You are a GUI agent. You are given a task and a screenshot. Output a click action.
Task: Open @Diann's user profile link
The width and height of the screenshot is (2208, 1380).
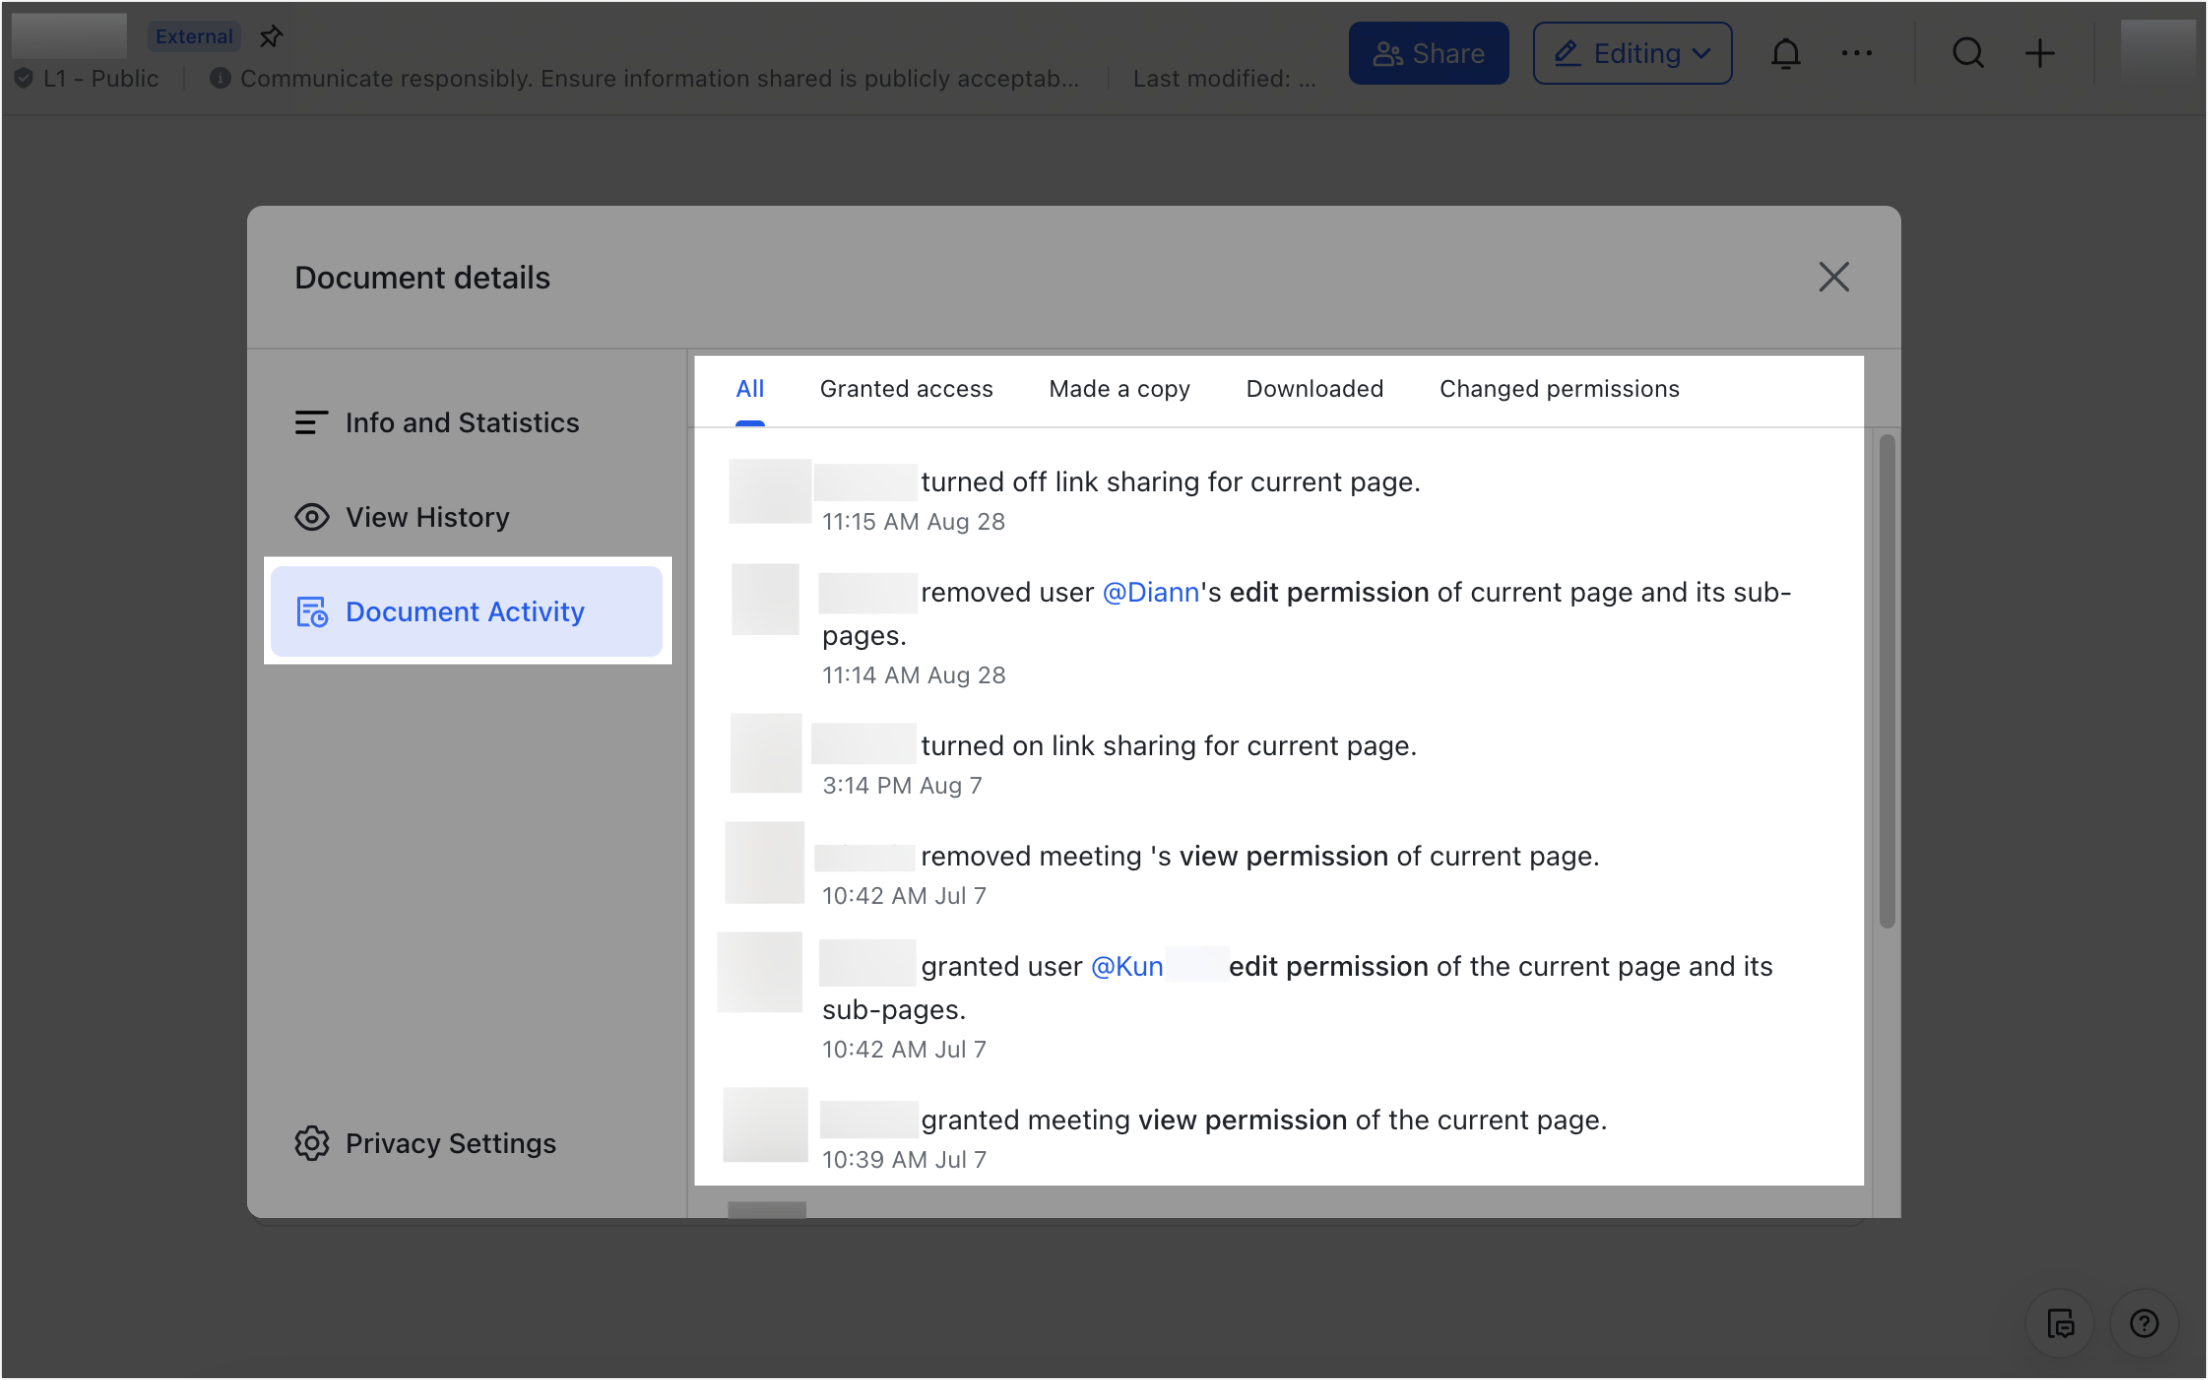tap(1150, 592)
